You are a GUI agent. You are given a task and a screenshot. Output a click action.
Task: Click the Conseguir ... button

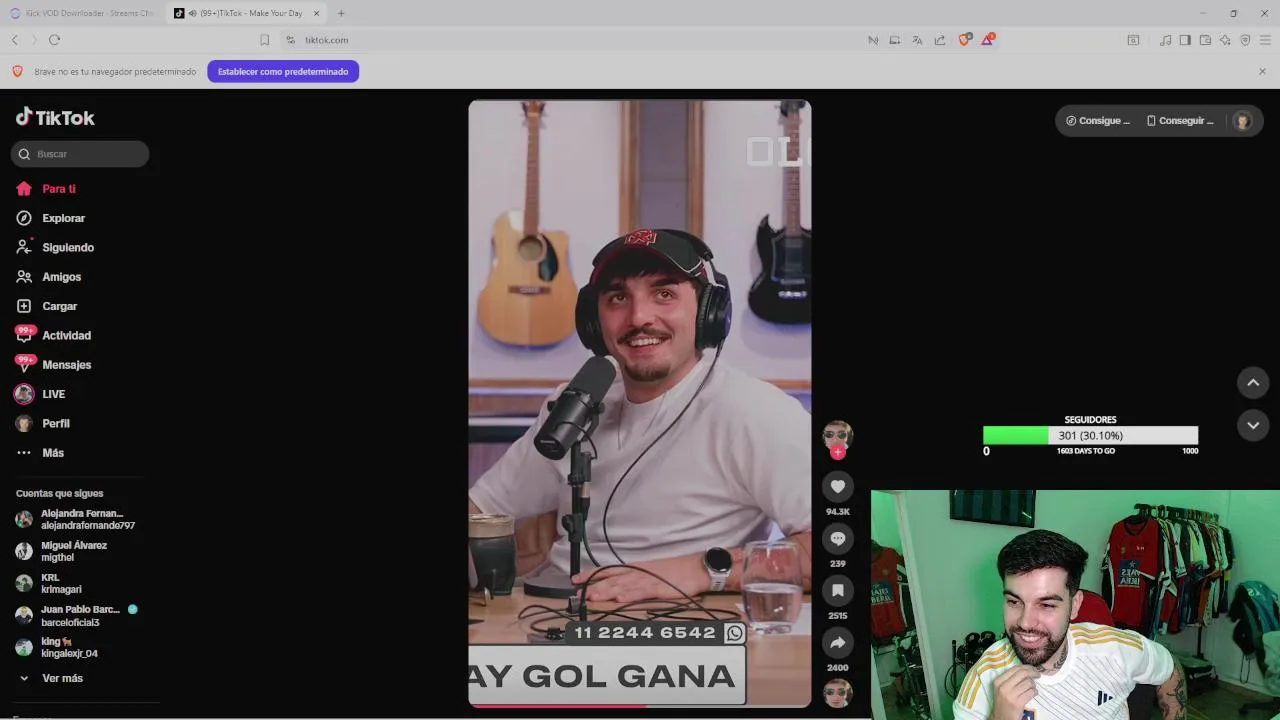tap(1180, 120)
